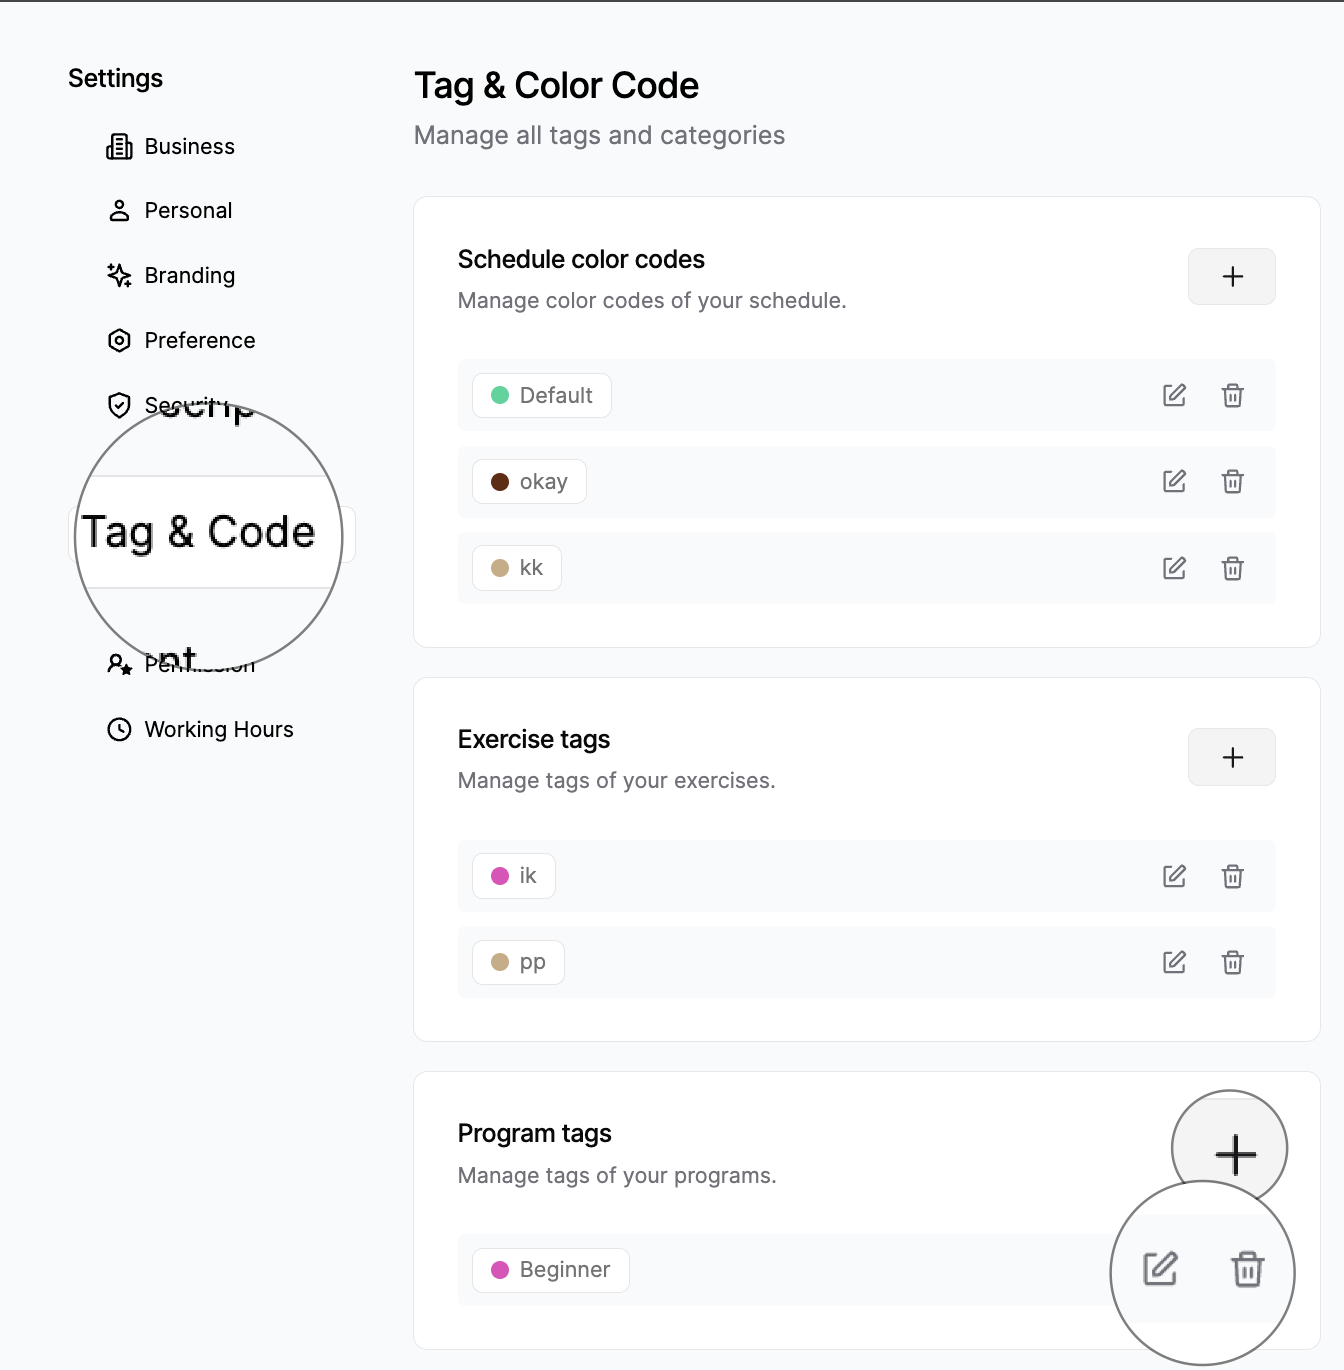Edit the Default schedule color code
1344x1370 pixels.
point(1174,395)
